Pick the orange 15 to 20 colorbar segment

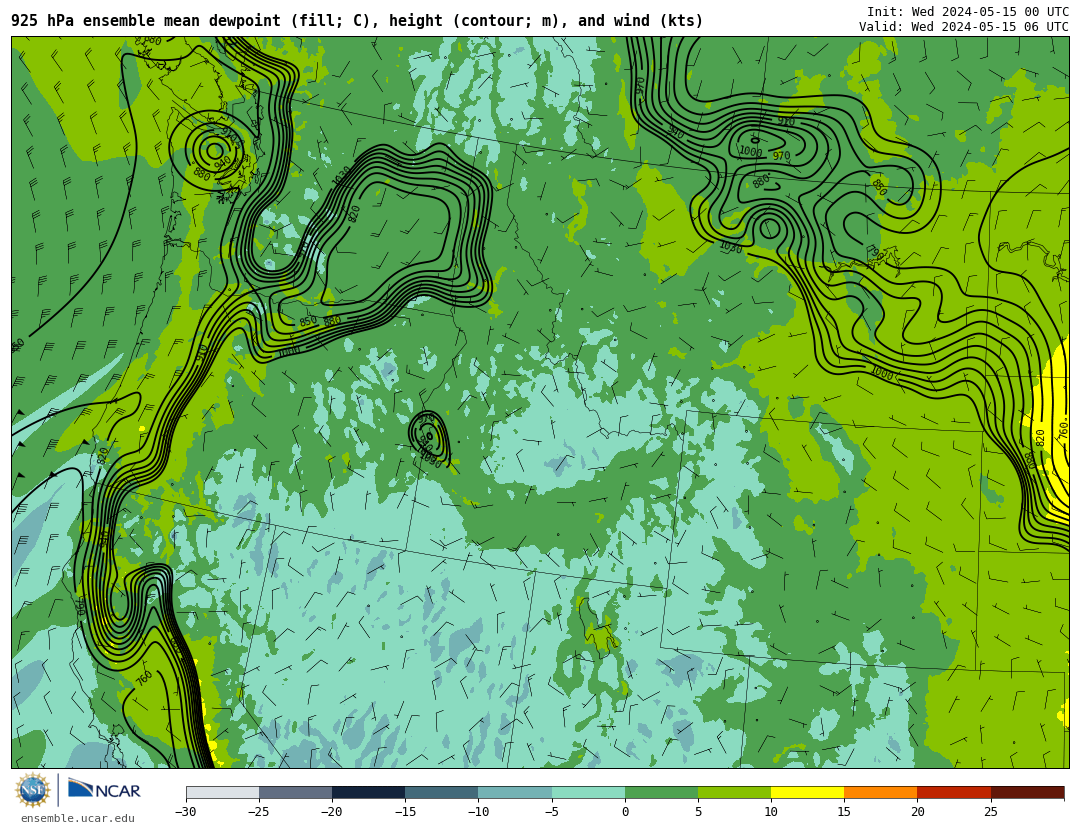point(881,792)
